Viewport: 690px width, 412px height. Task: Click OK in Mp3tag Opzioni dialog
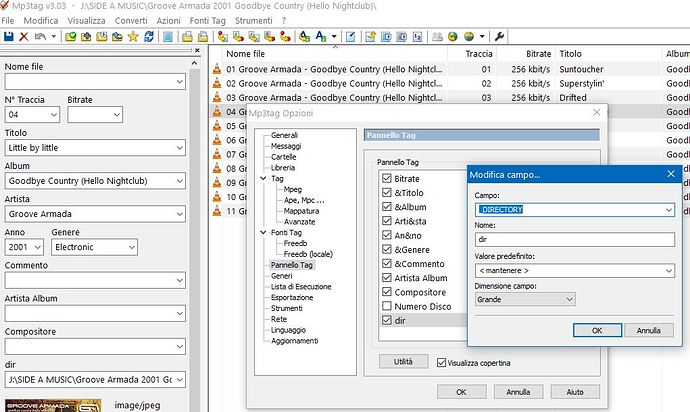pos(461,391)
